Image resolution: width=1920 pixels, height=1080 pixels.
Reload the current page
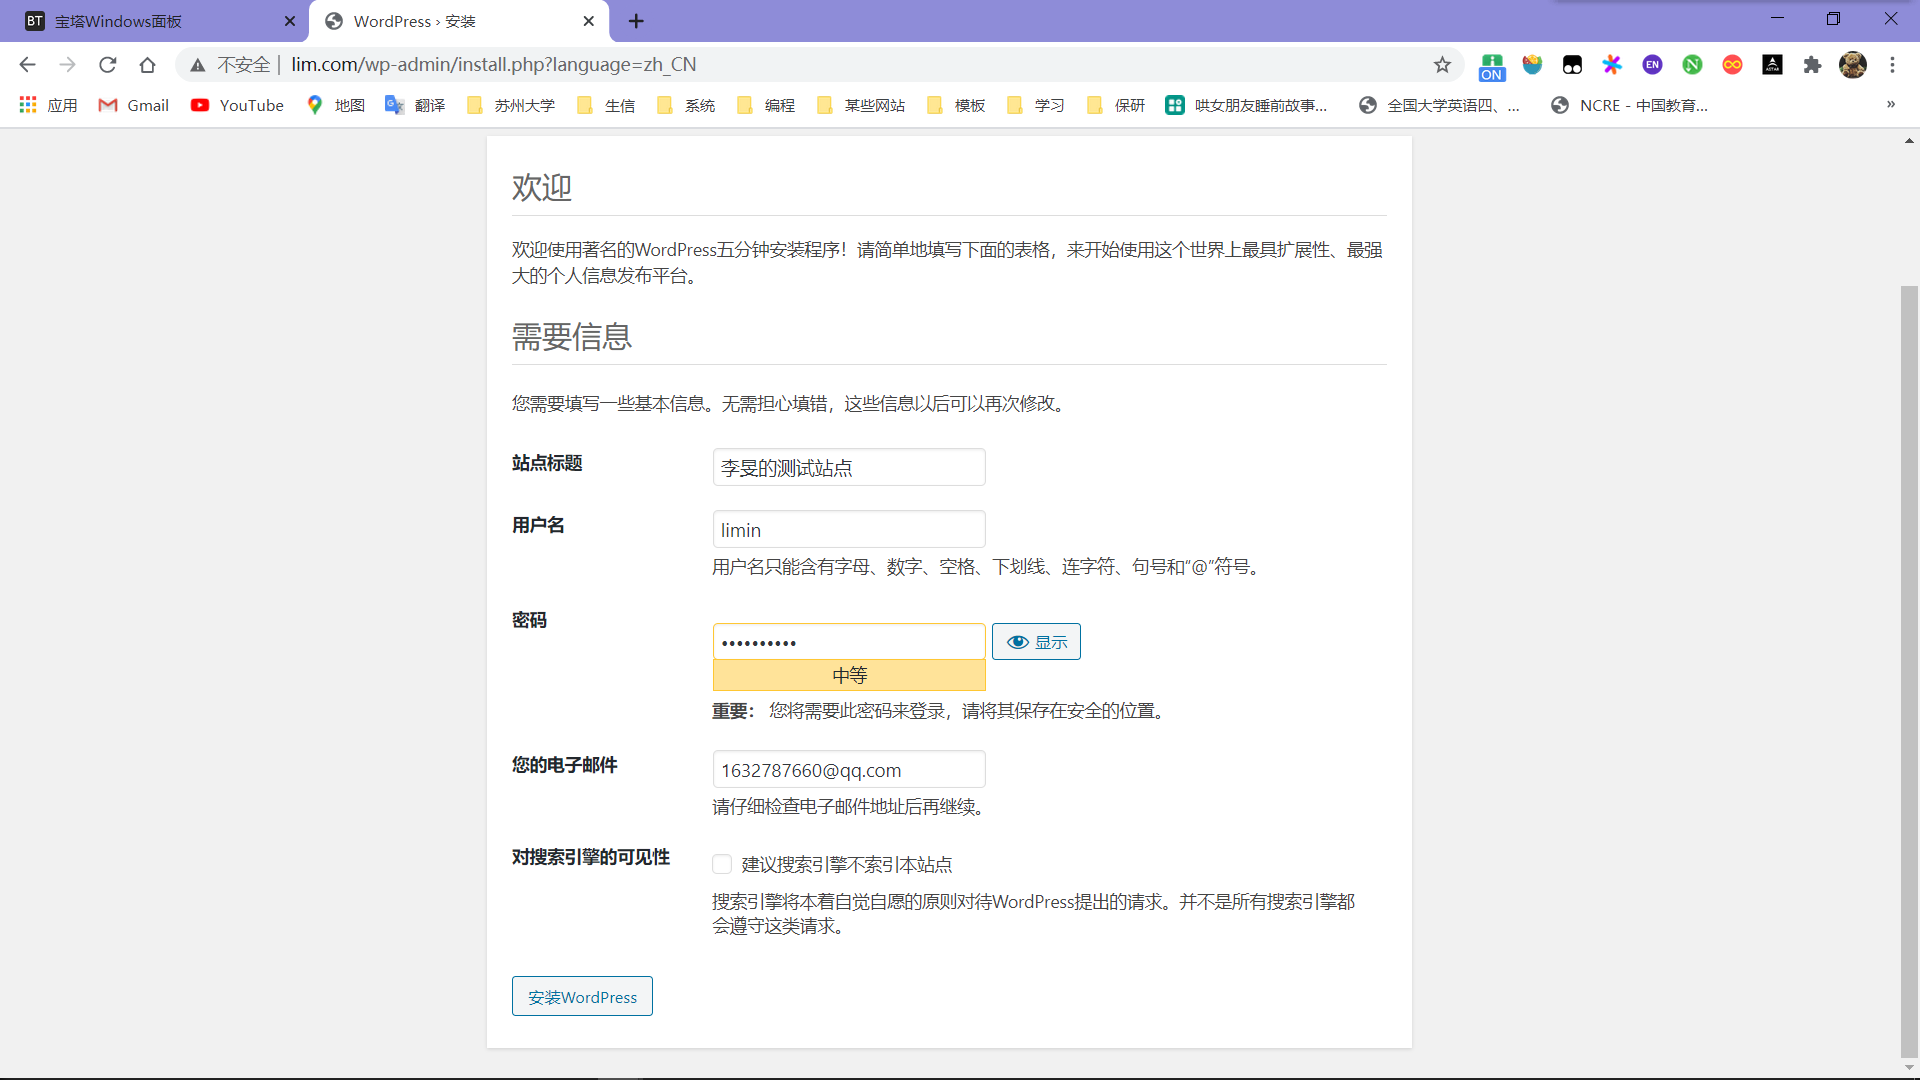click(107, 65)
